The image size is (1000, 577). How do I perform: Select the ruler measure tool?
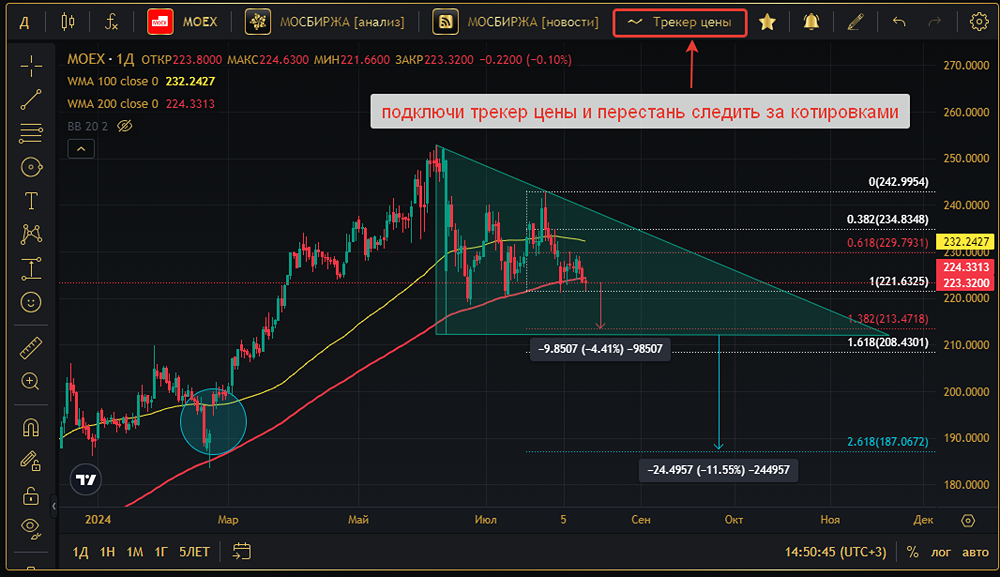(31, 348)
